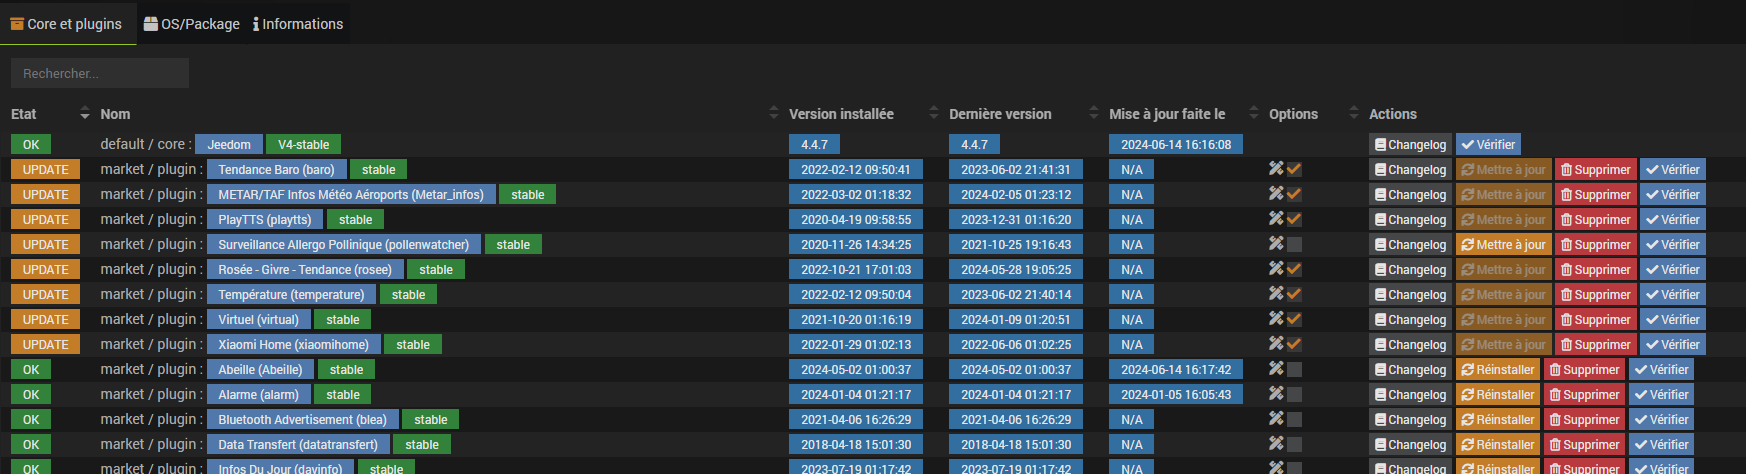
Task: Sort the table by Etat column arrow
Action: click(85, 114)
